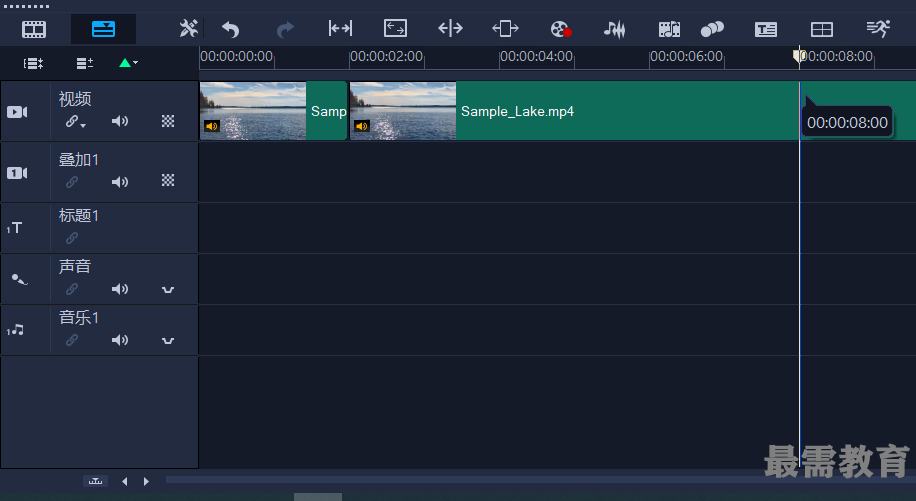Click the playhead marker at 00:00:08:00
Image resolution: width=916 pixels, height=501 pixels.
[x=799, y=56]
